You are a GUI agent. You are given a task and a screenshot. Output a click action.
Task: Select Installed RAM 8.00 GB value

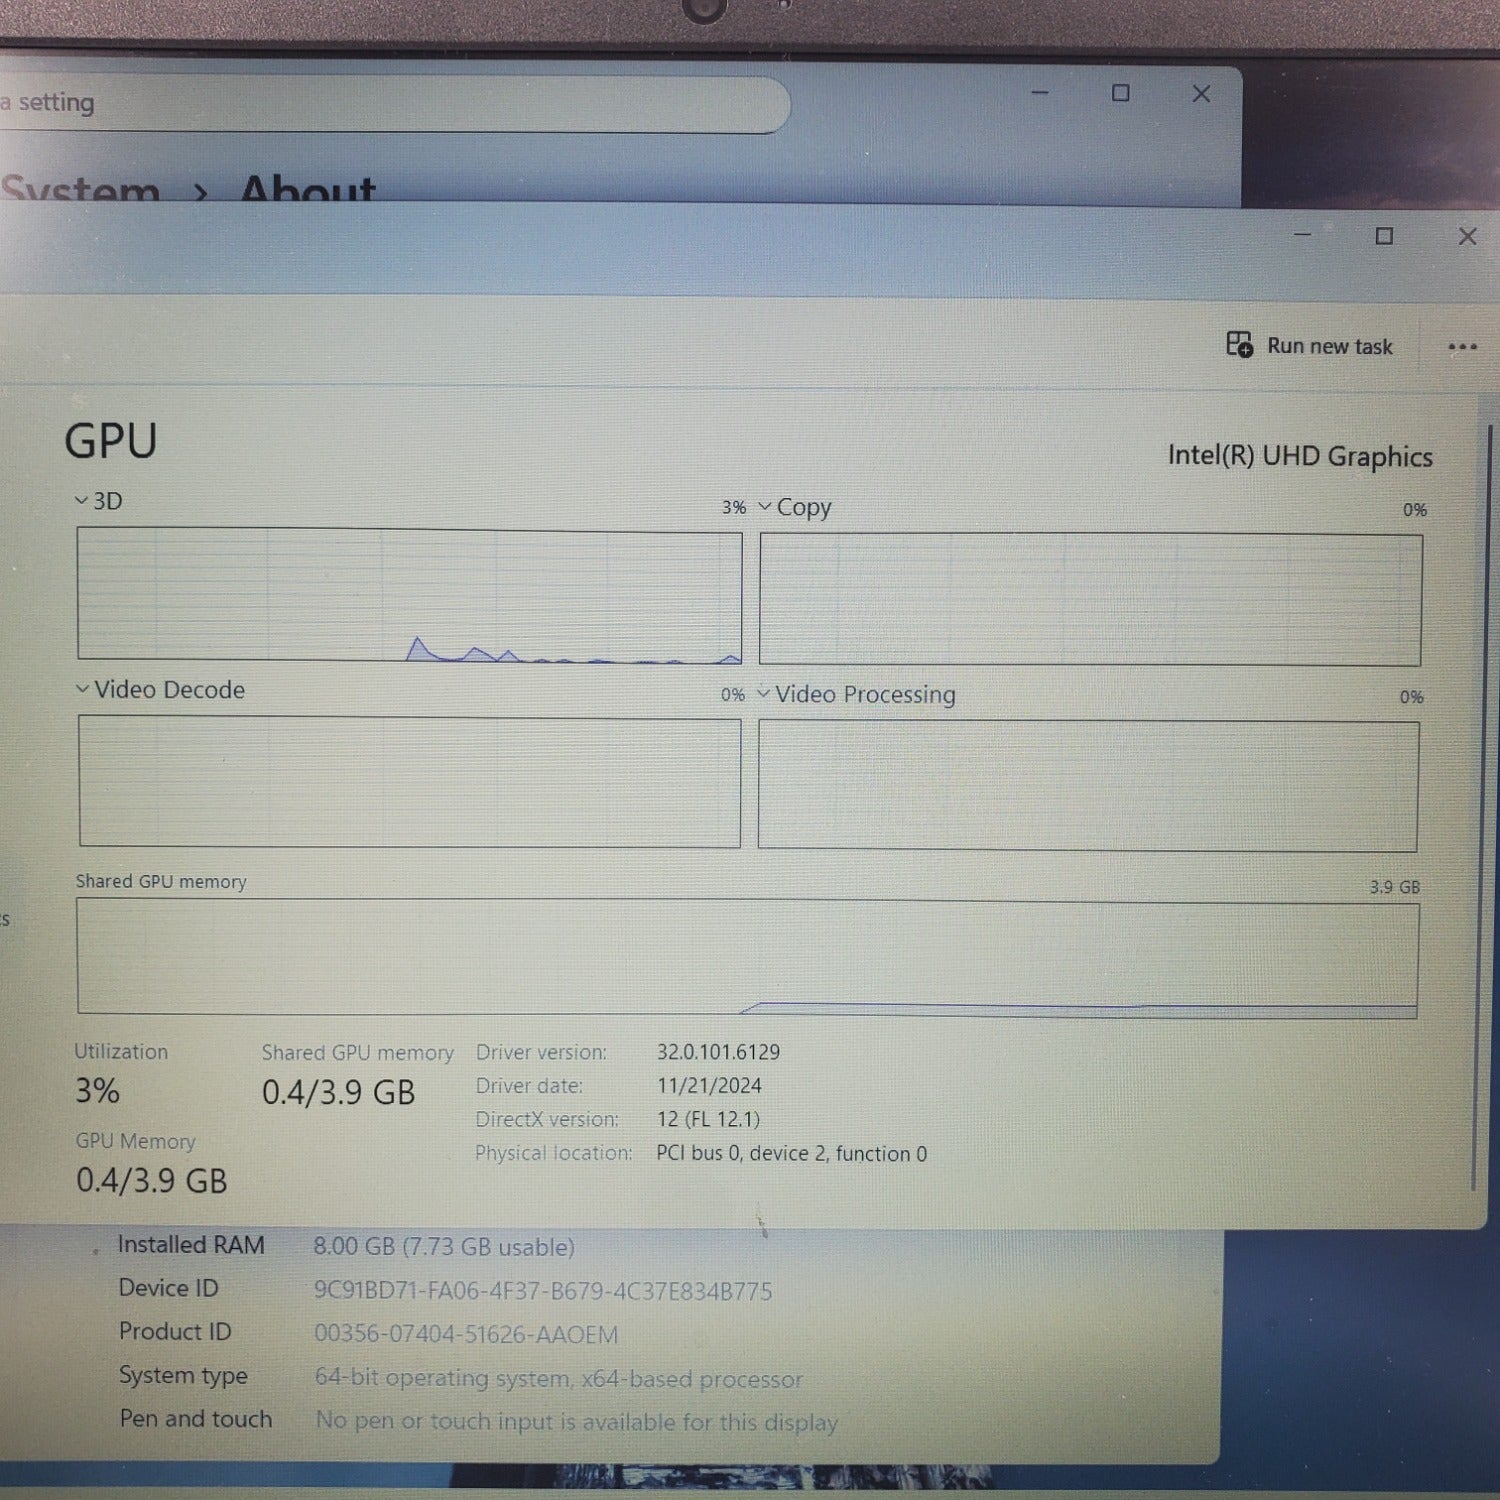point(444,1247)
